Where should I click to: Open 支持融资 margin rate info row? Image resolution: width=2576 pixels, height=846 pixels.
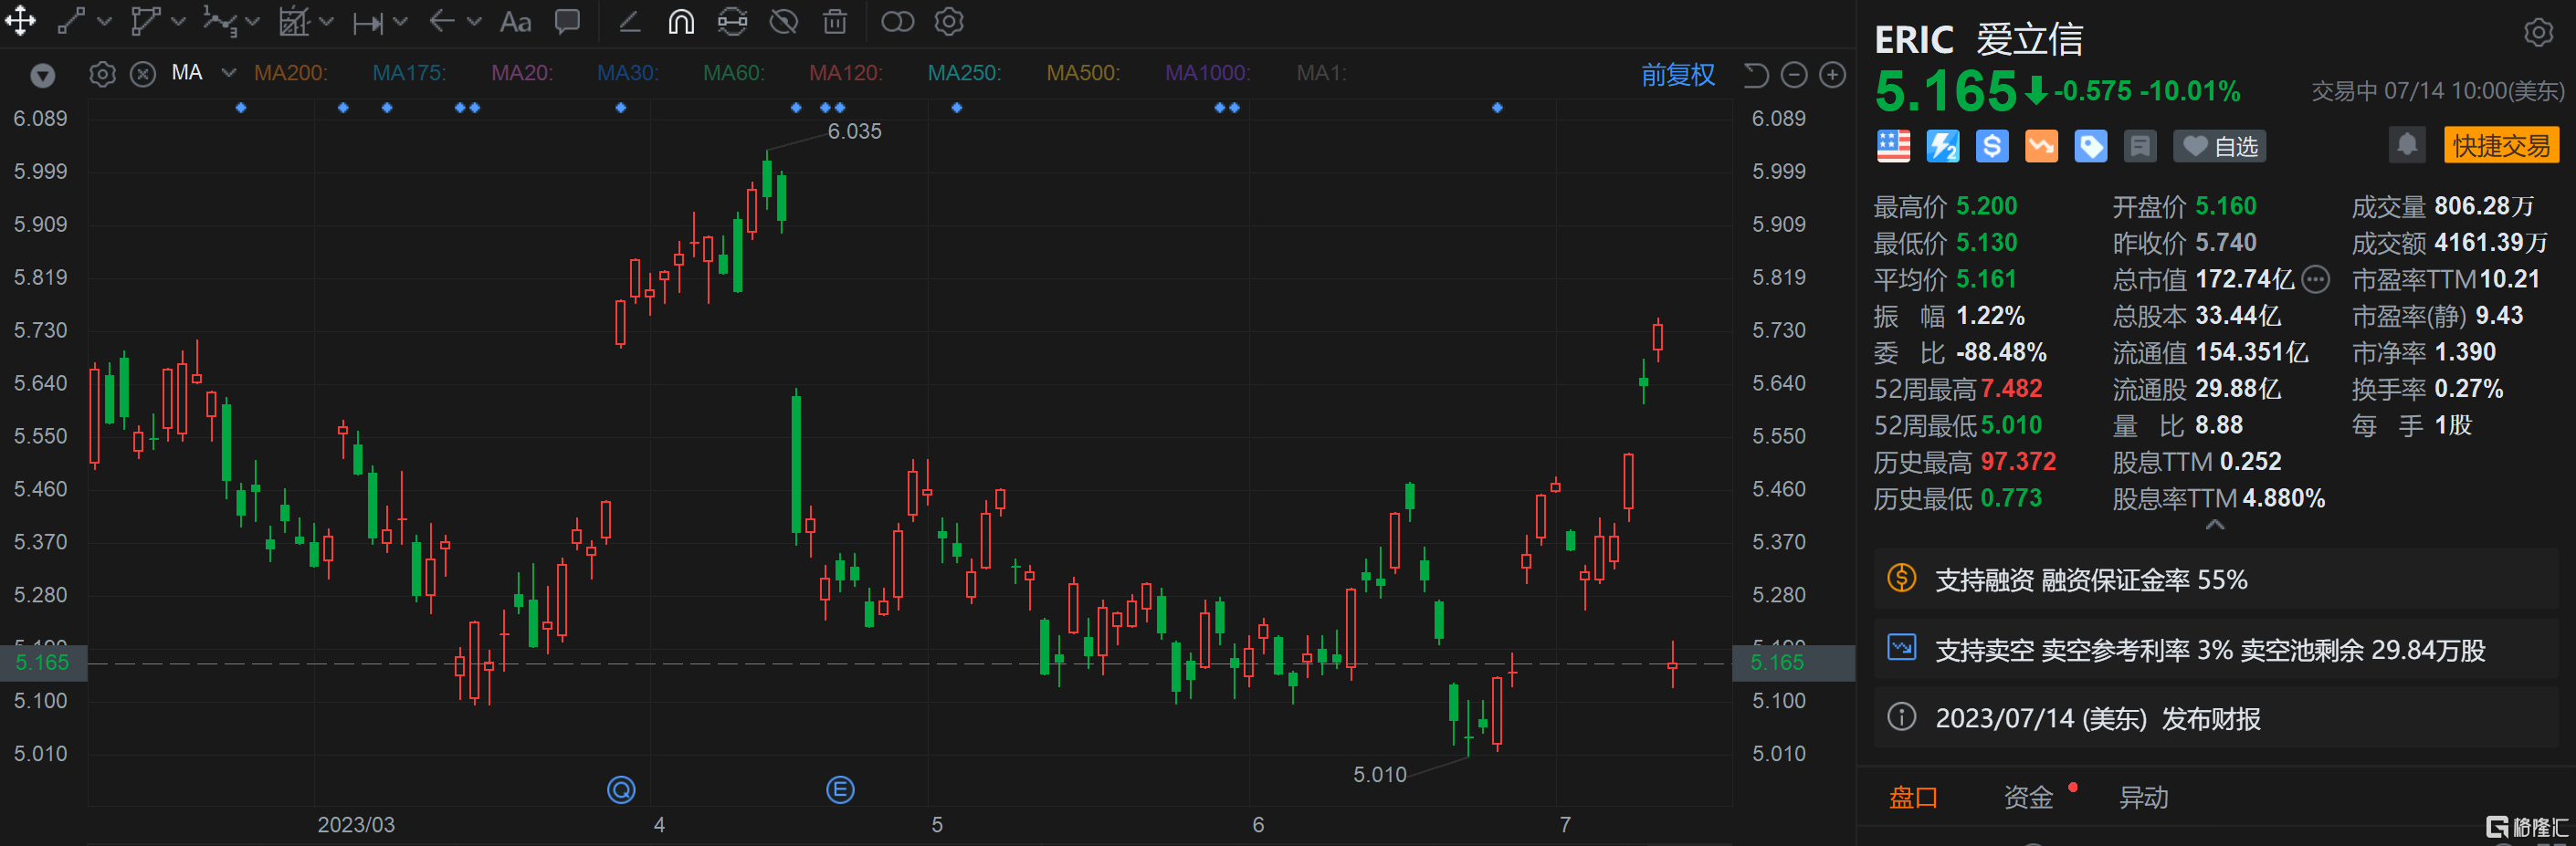(2215, 579)
